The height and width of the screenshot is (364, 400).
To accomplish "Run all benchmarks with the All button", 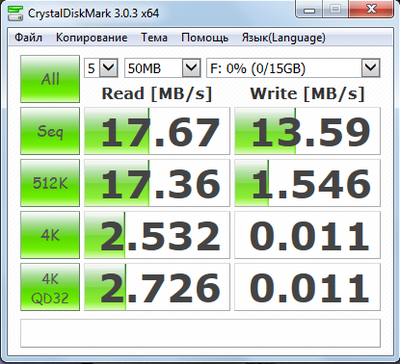I will click(50, 79).
